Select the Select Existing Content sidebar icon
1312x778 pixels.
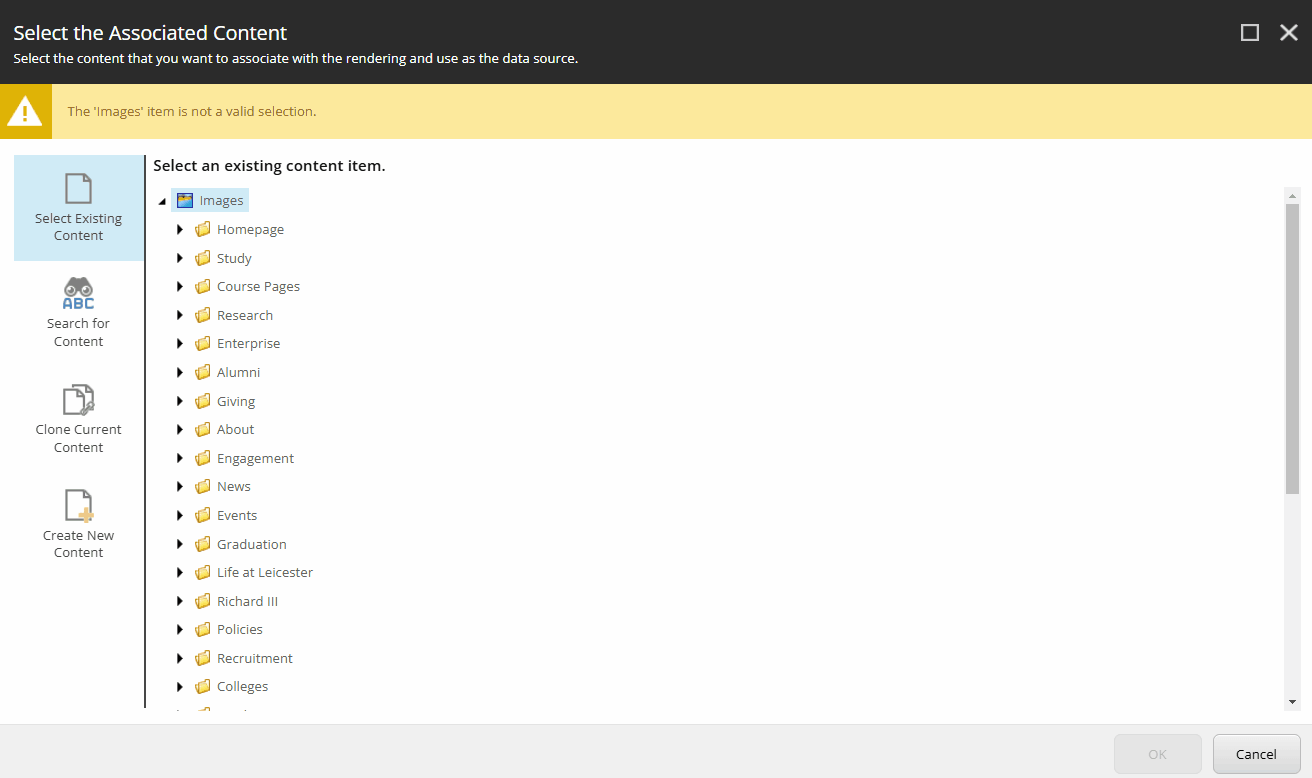[x=78, y=207]
